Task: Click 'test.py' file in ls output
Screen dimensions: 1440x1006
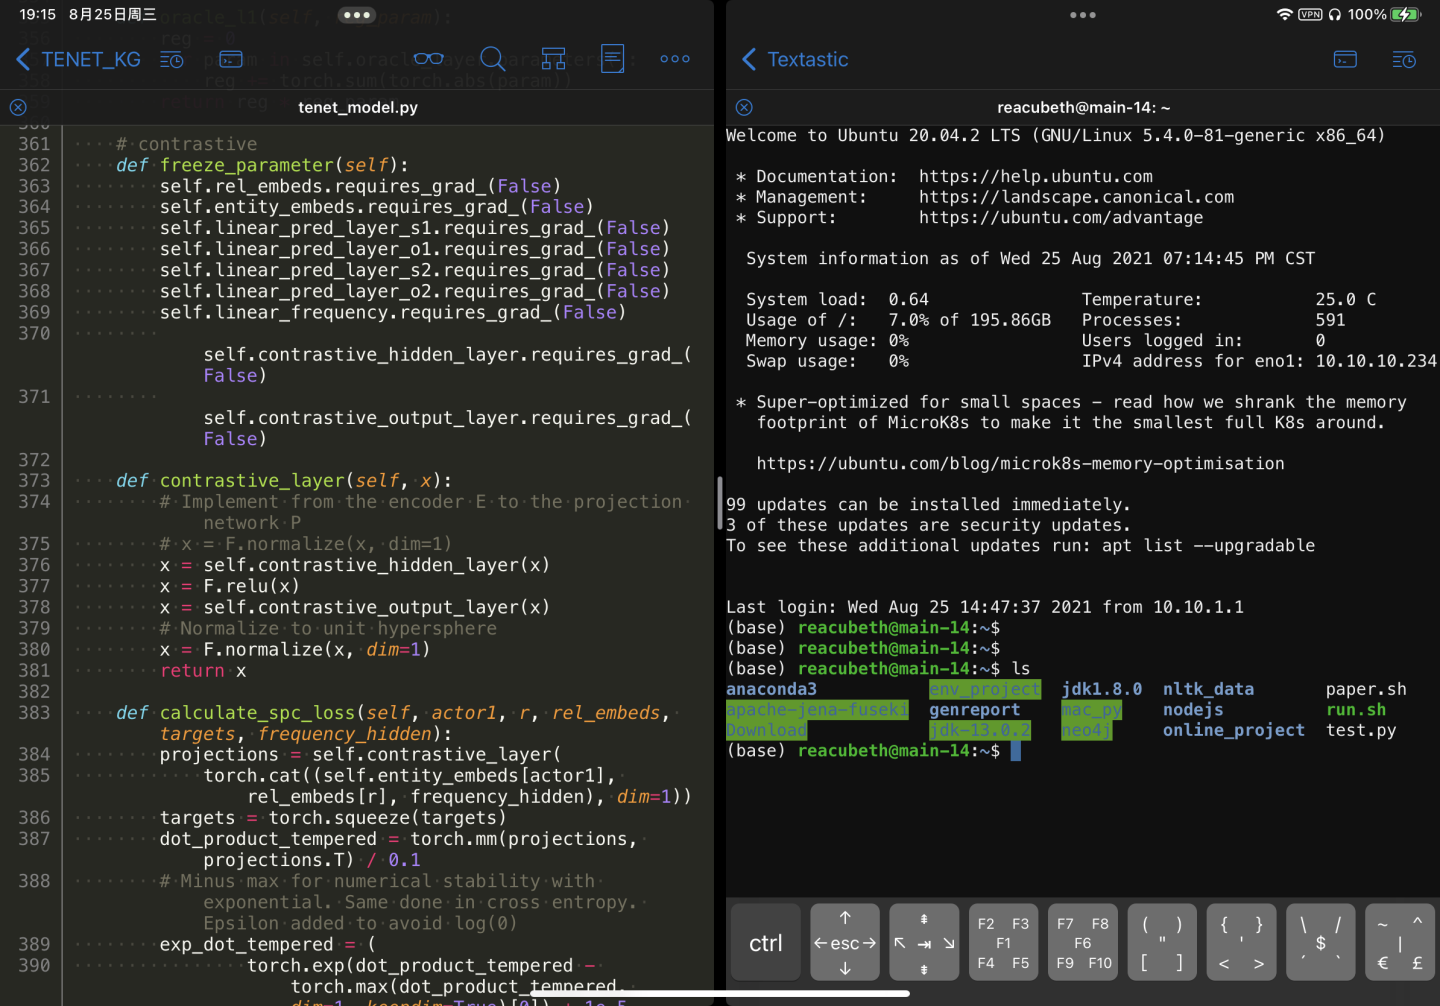Action: (x=1361, y=730)
